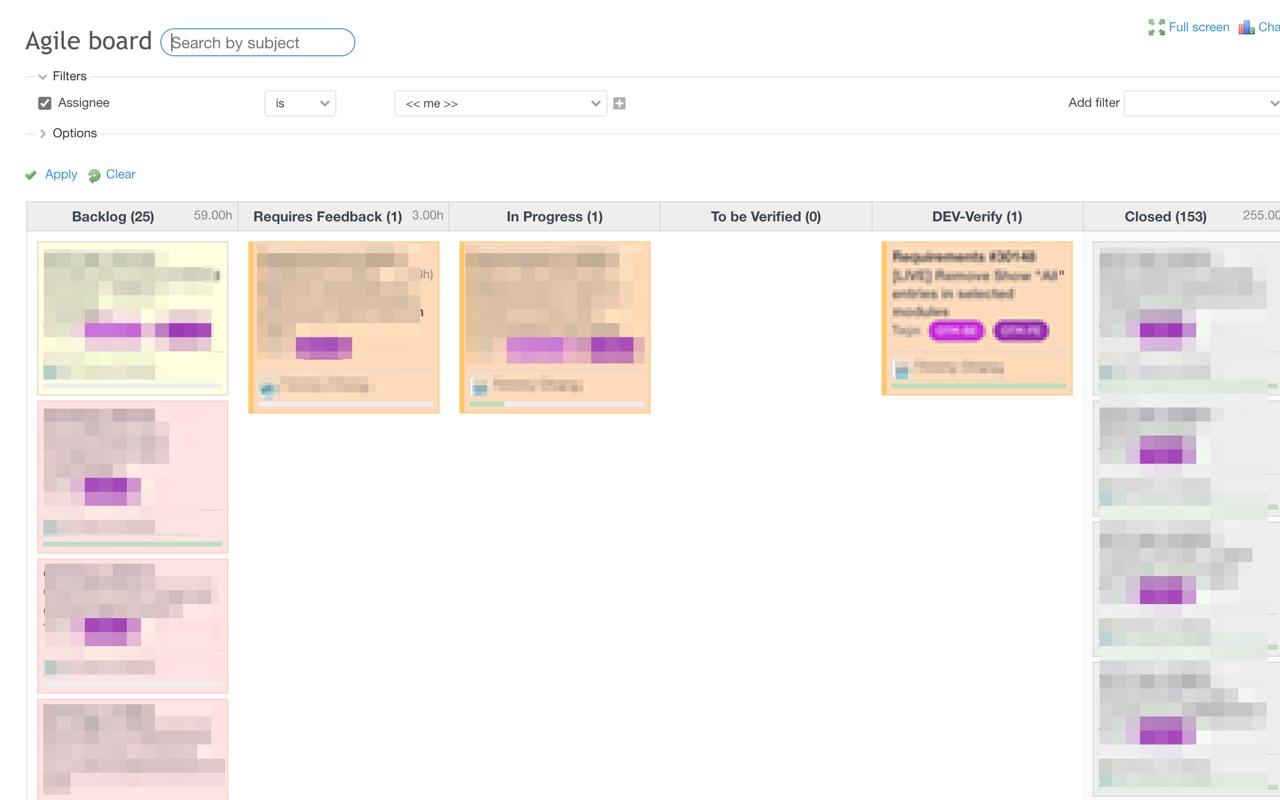Click the plus icon next to assignee value
Viewport: 1280px width, 800px height.
[x=620, y=103]
